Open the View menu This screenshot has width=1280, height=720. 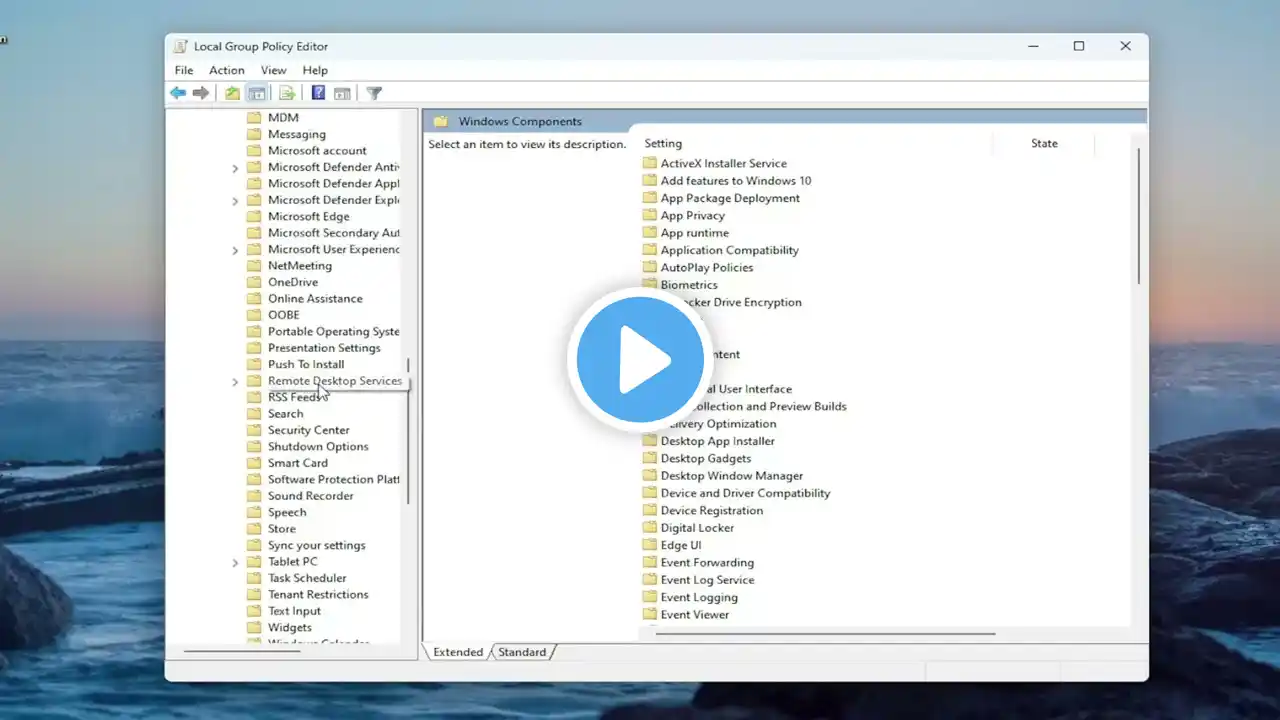[x=273, y=70]
